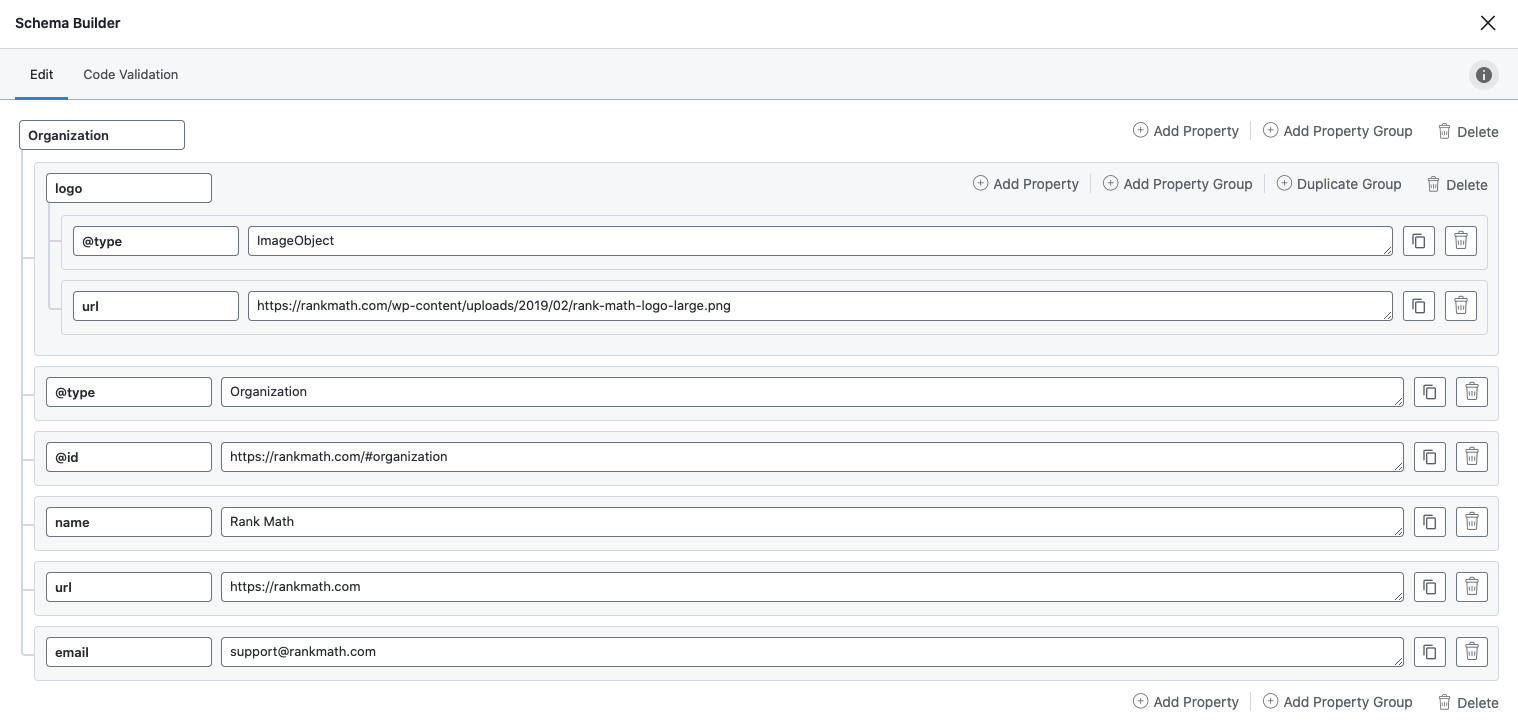Viewport: 1518px width, 725px height.
Task: Edit the @type key of Organization value
Action: click(x=129, y=392)
